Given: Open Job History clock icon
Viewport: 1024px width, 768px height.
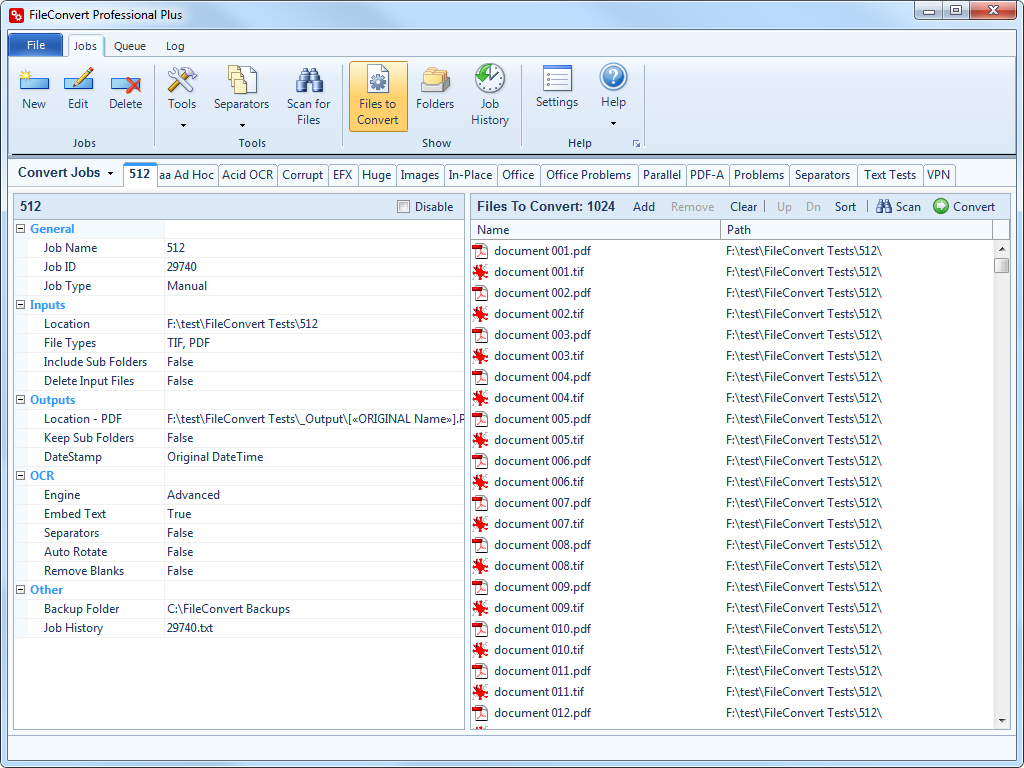Looking at the screenshot, I should (x=489, y=81).
